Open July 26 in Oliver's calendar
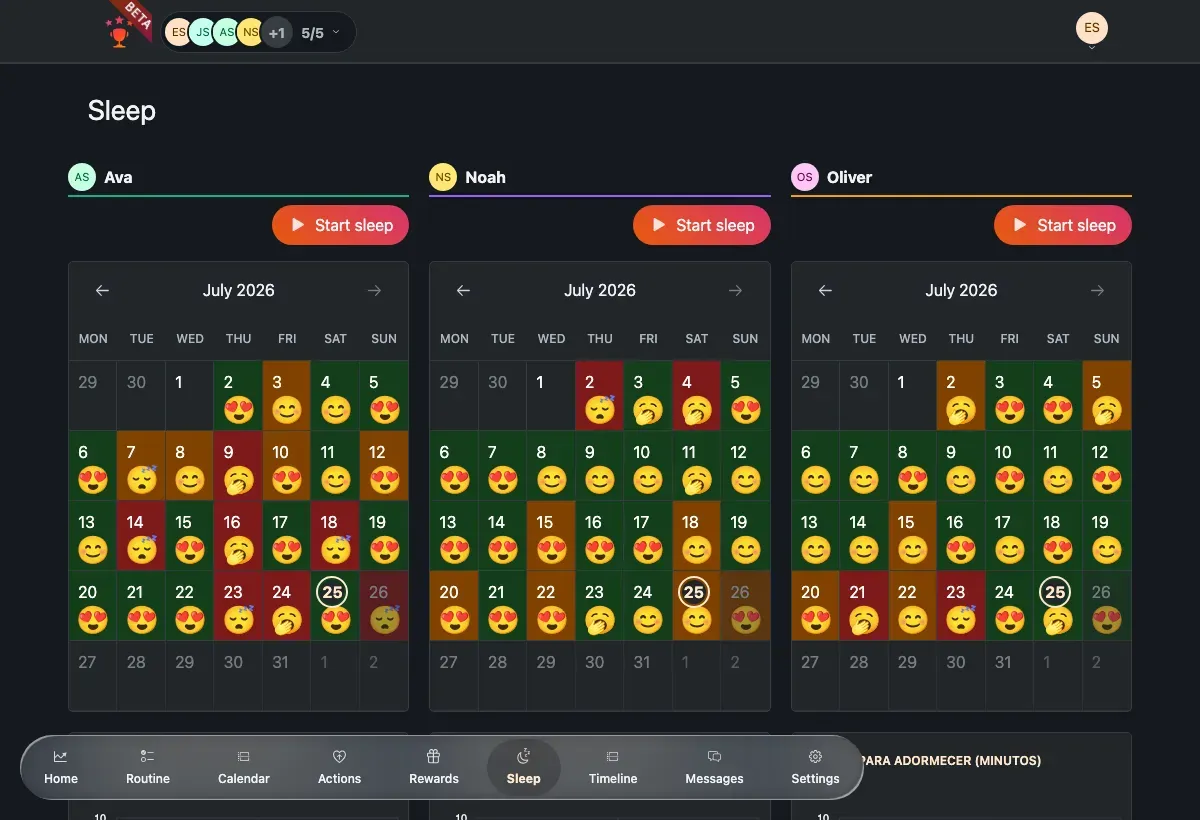The image size is (1200, 820). [1107, 606]
